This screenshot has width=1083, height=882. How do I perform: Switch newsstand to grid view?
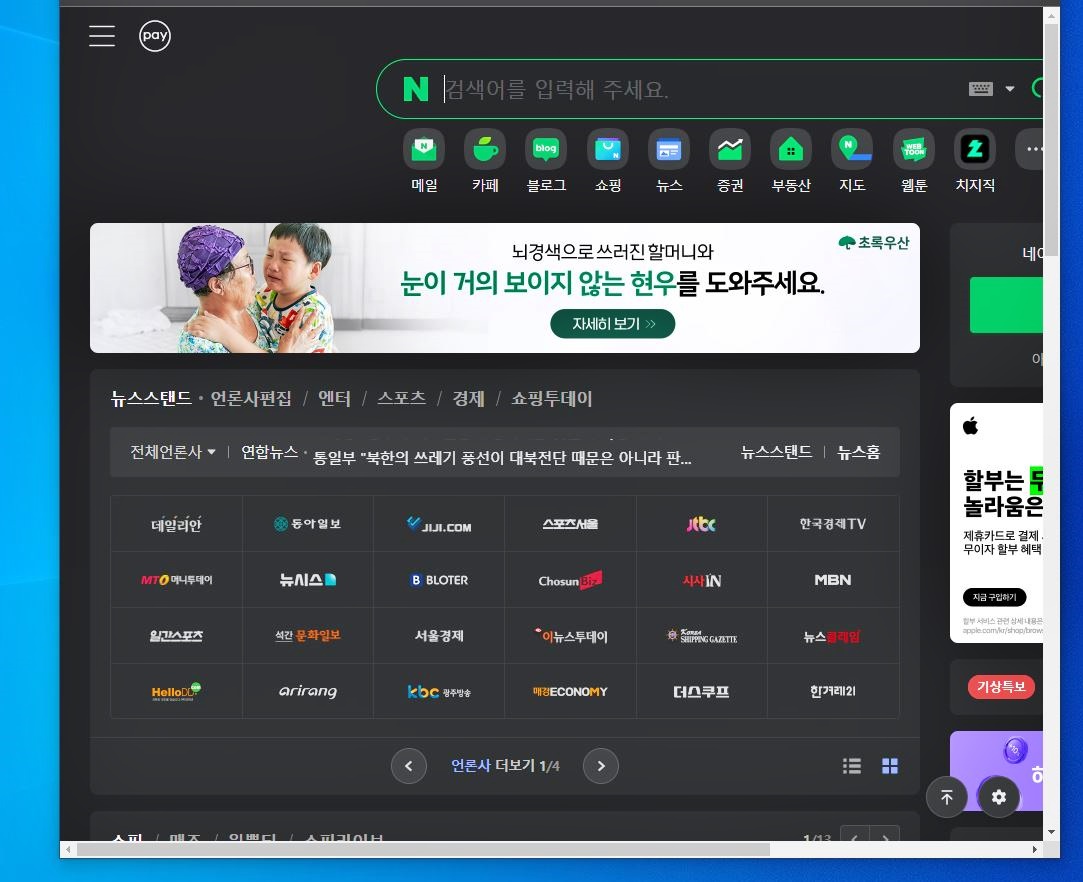(890, 766)
